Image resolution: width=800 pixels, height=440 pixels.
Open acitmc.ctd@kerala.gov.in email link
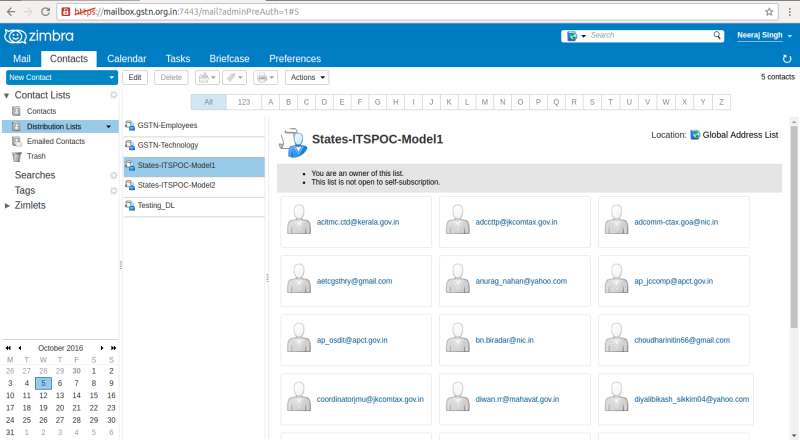pos(358,222)
